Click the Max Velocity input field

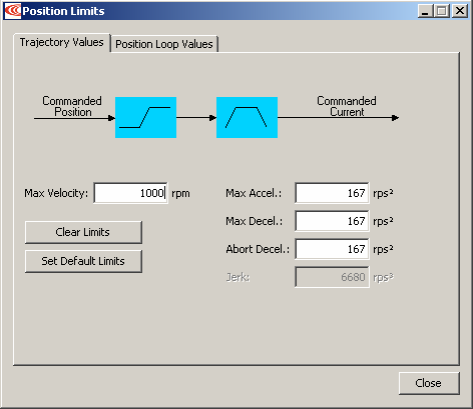(x=131, y=193)
